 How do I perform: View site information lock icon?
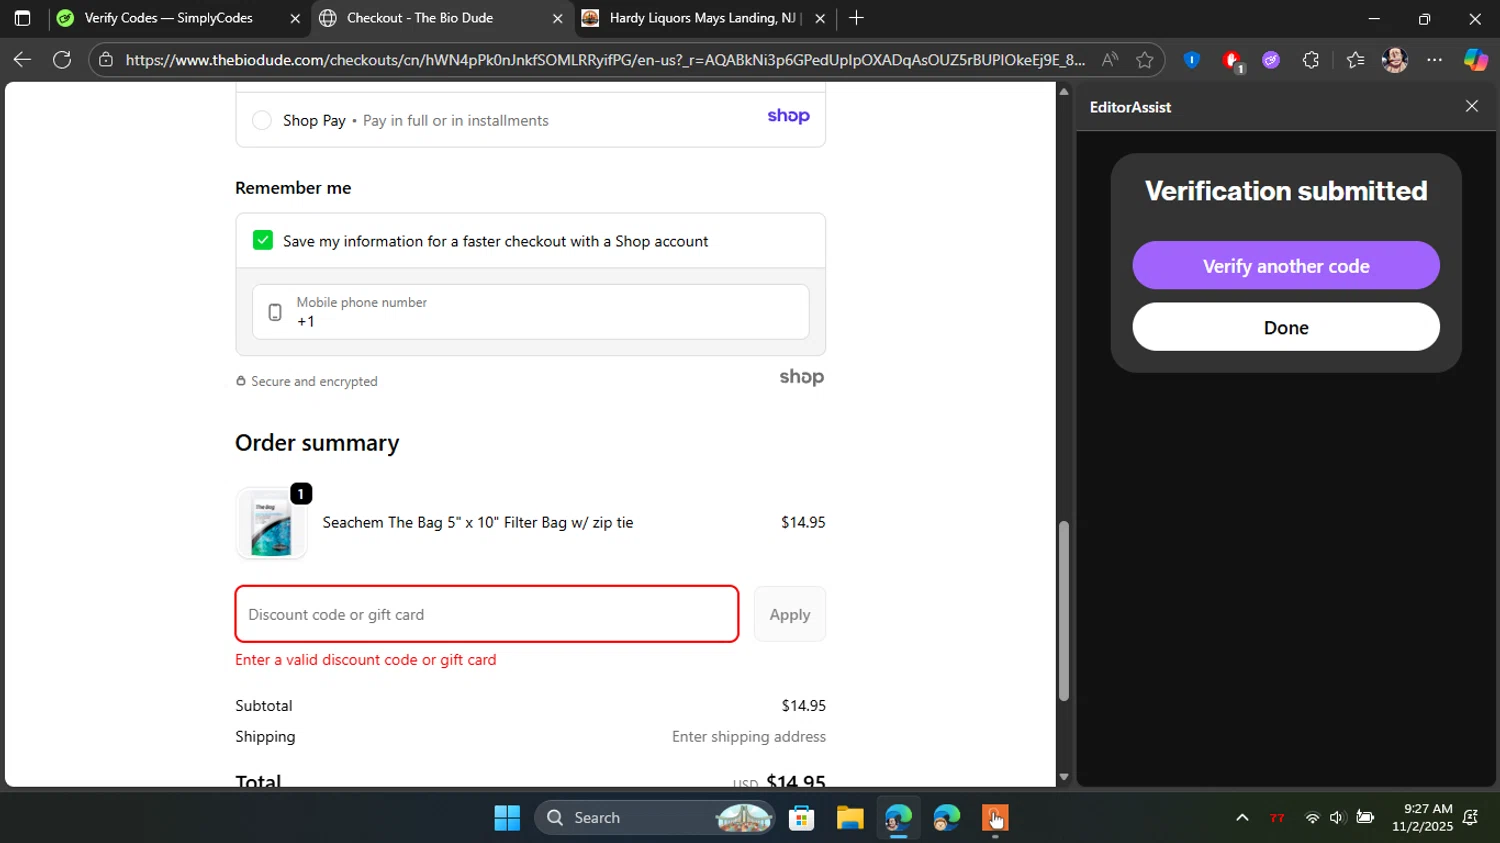click(x=106, y=60)
